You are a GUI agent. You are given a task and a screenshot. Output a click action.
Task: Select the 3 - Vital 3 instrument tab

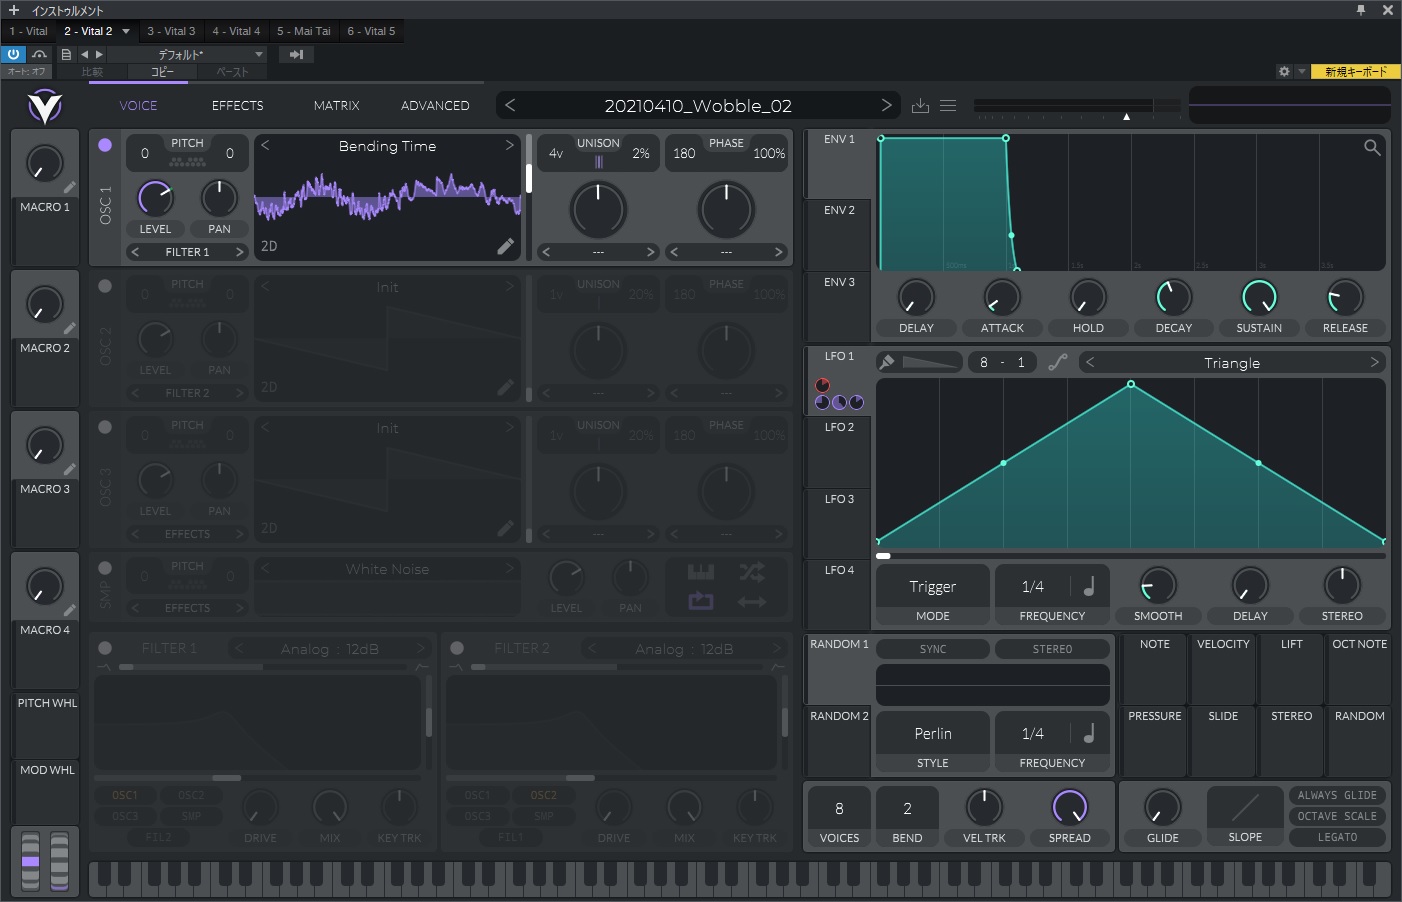(171, 31)
